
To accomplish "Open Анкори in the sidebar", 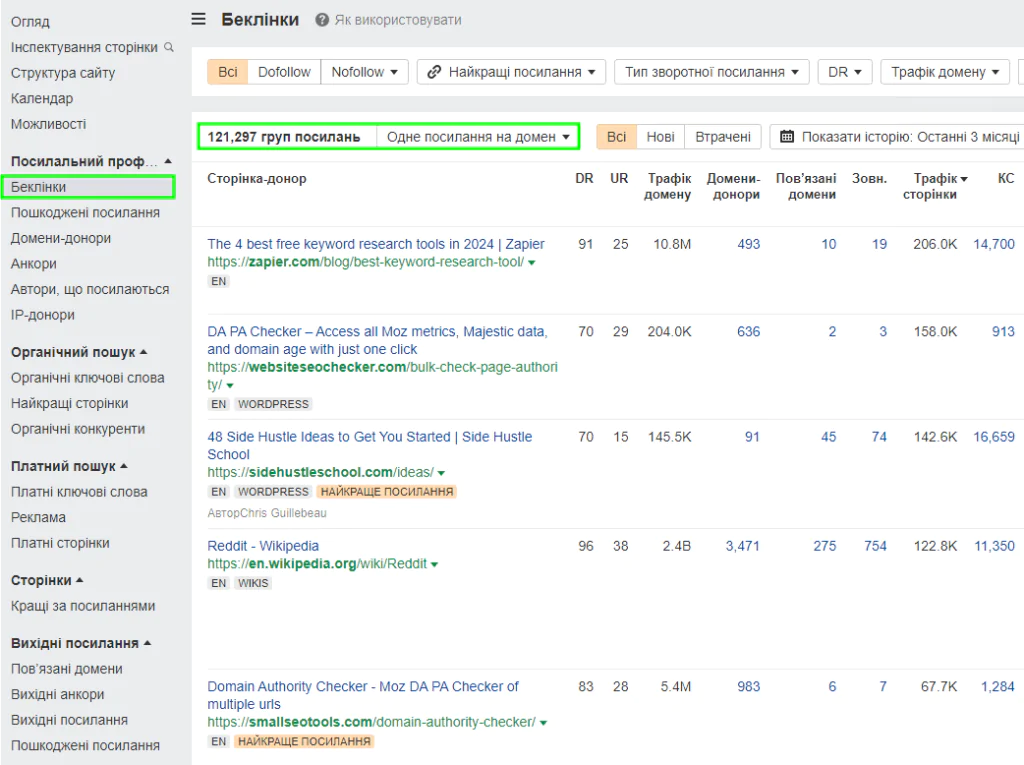I will point(33,263).
